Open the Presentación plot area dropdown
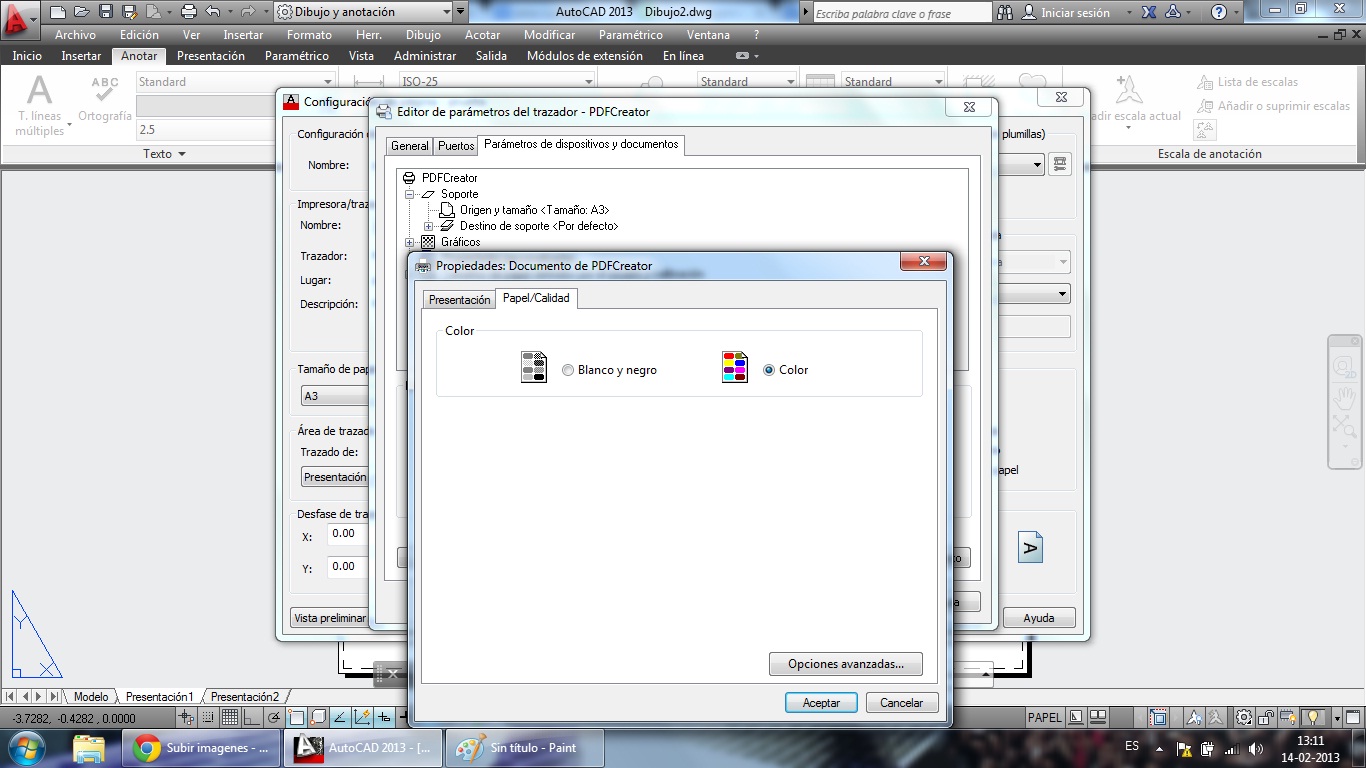The image size is (1366, 768). 334,477
